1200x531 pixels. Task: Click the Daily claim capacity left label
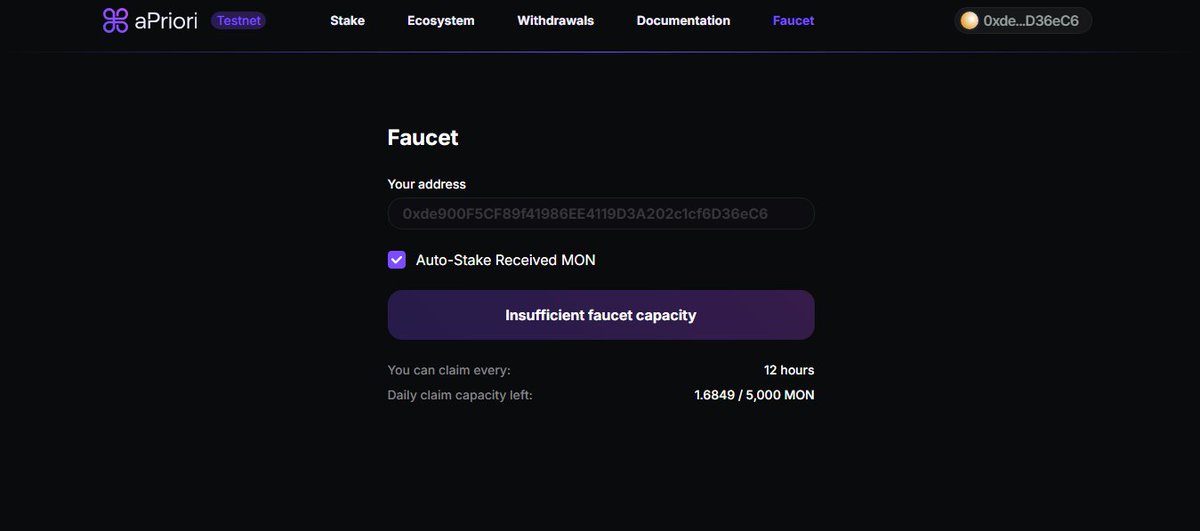click(x=460, y=395)
